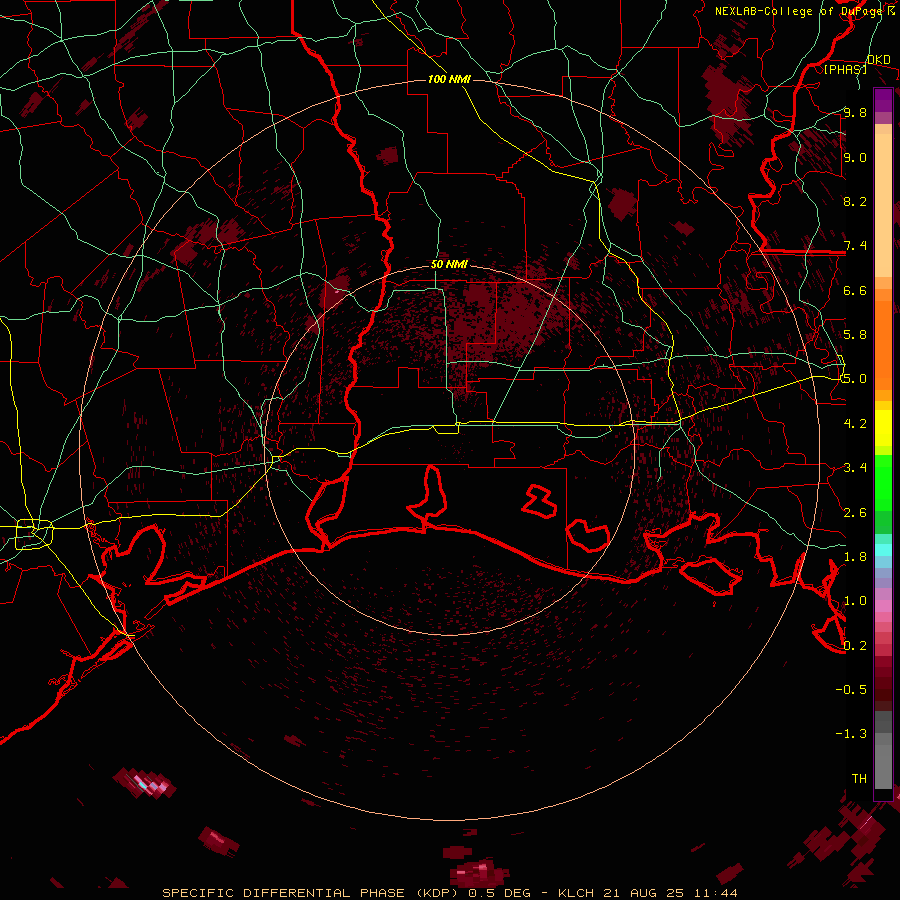
Task: Click the 9.0 value on color scale
Action: 855,157
